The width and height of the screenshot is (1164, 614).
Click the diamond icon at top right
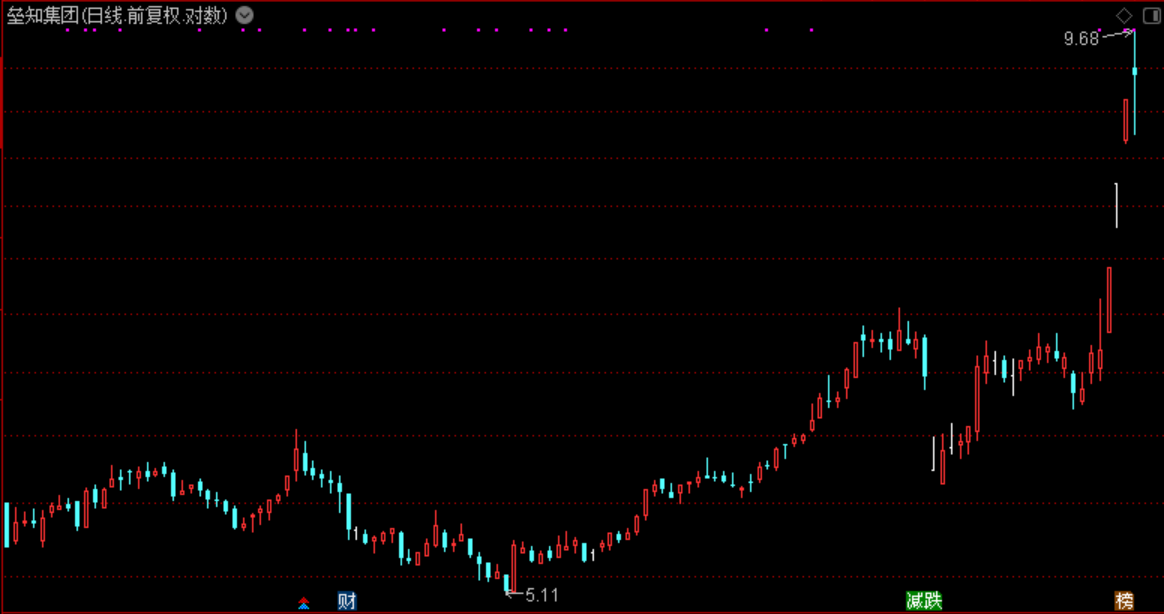pos(1124,15)
